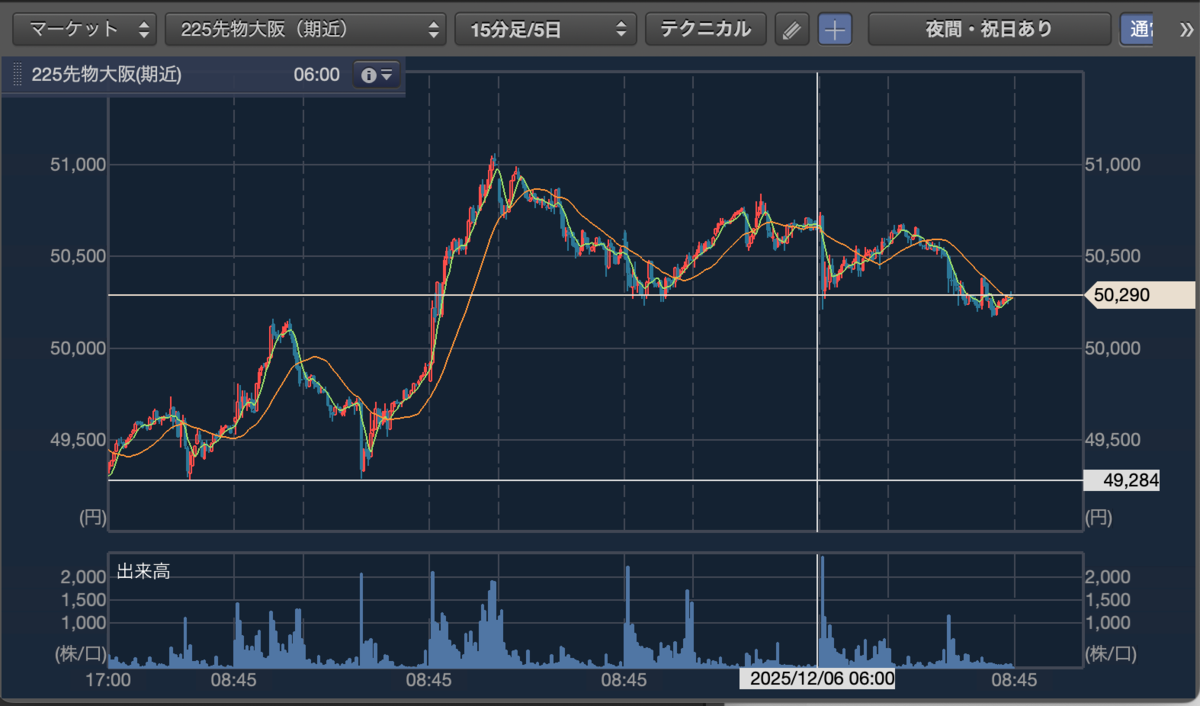Toggle the crosshair cursor button
Viewport: 1200px width, 706px height.
[x=835, y=29]
